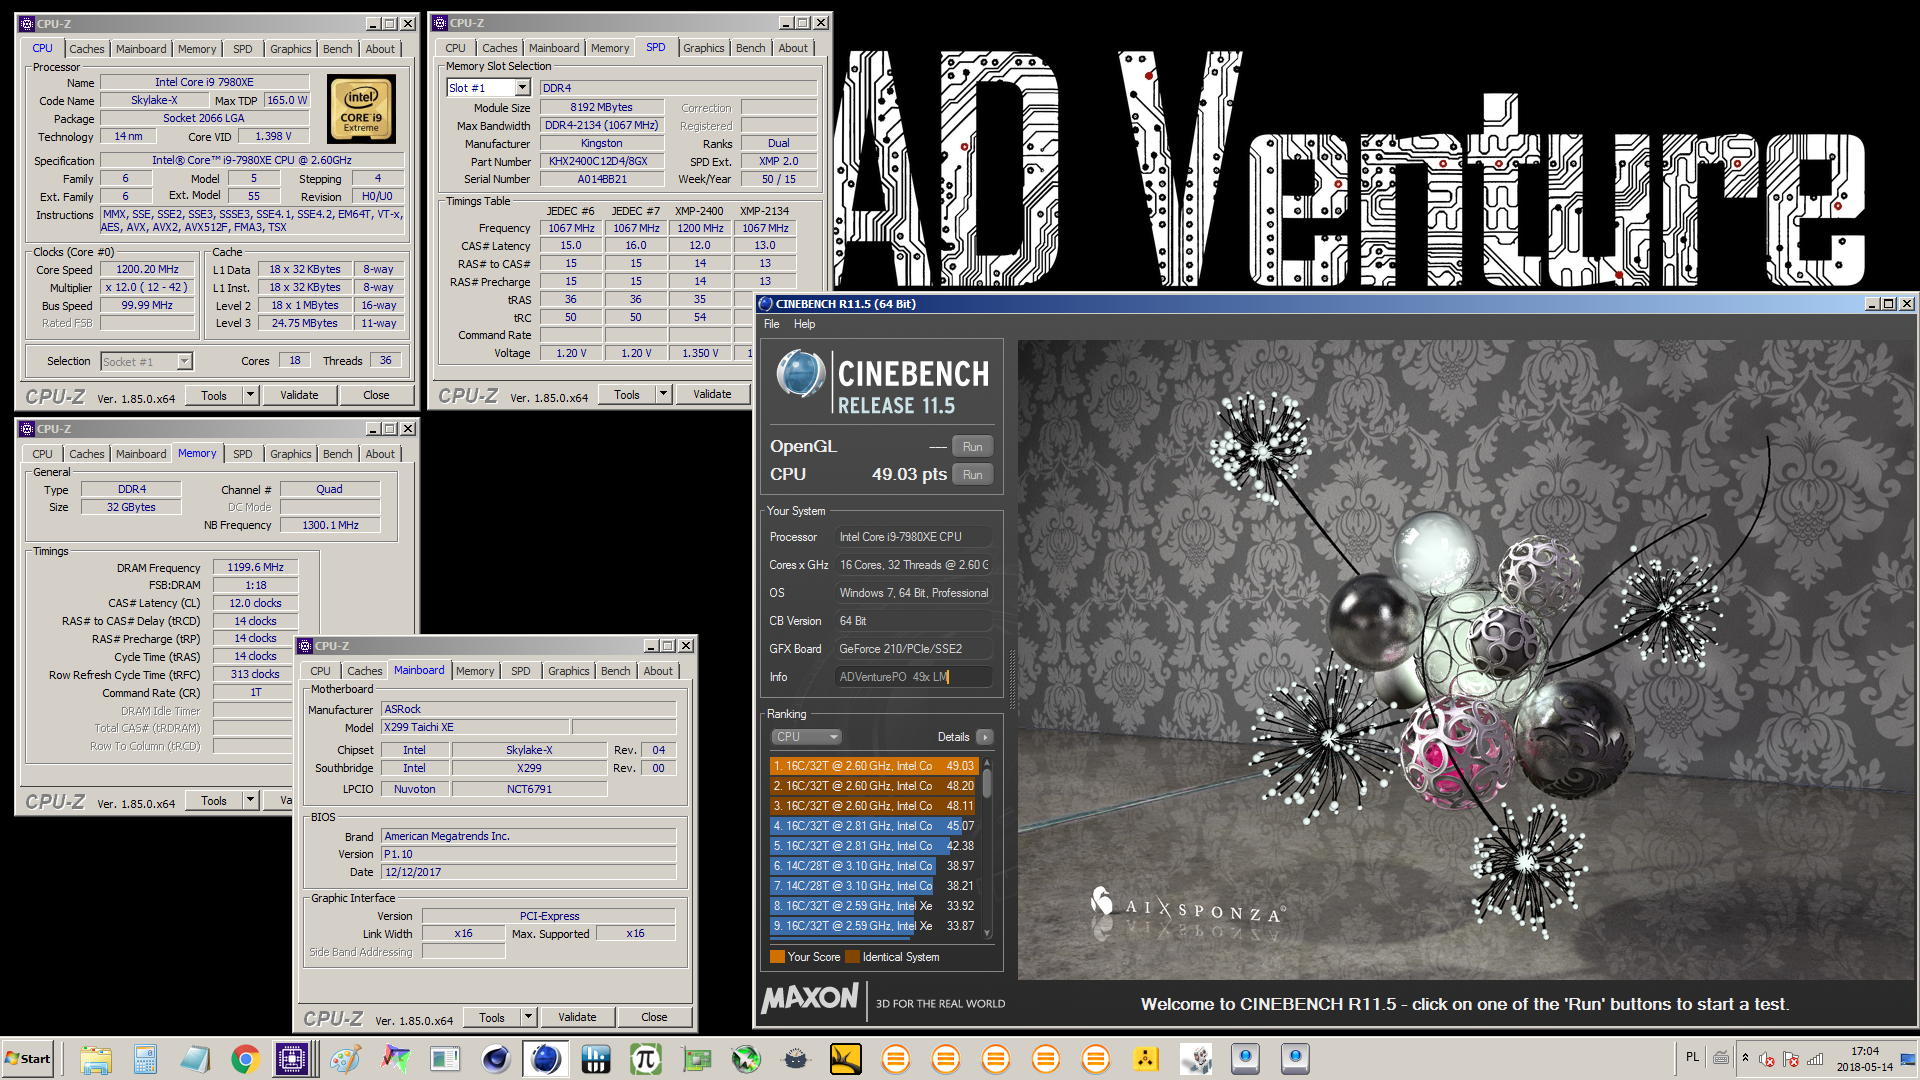
Task: Click the Details arrow button in Ranking
Action: [x=984, y=737]
